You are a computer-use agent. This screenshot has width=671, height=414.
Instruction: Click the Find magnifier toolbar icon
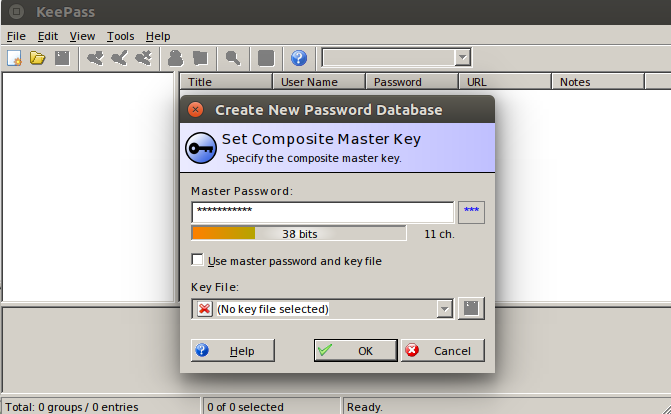pyautogui.click(x=233, y=58)
